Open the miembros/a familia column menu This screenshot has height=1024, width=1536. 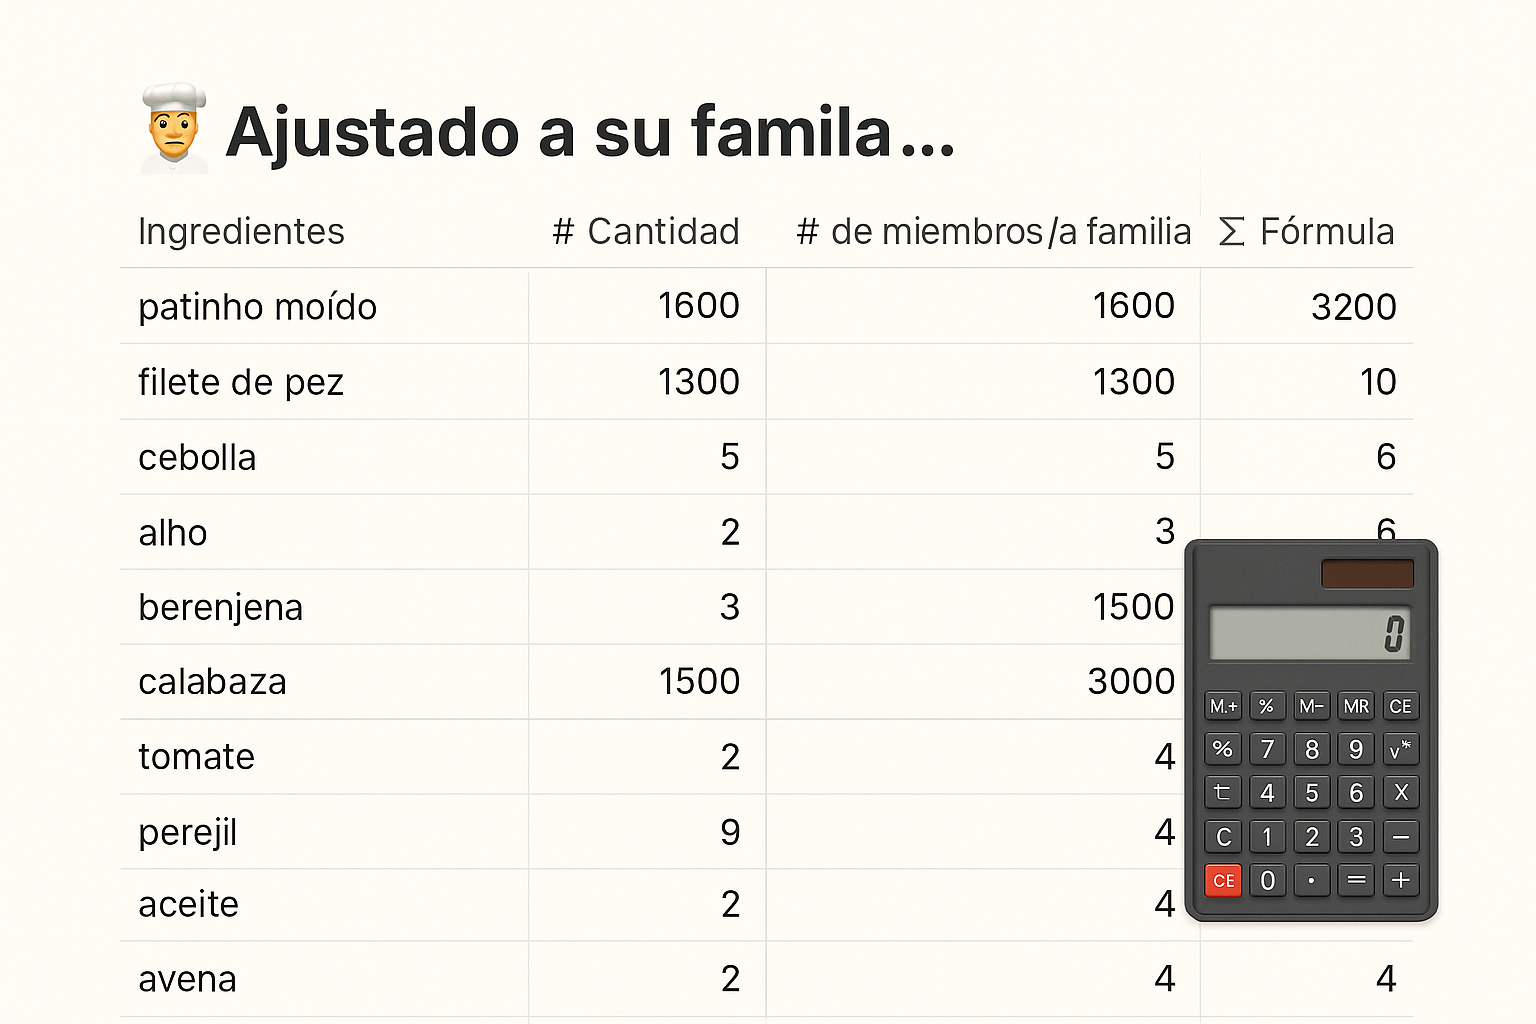pyautogui.click(x=993, y=232)
